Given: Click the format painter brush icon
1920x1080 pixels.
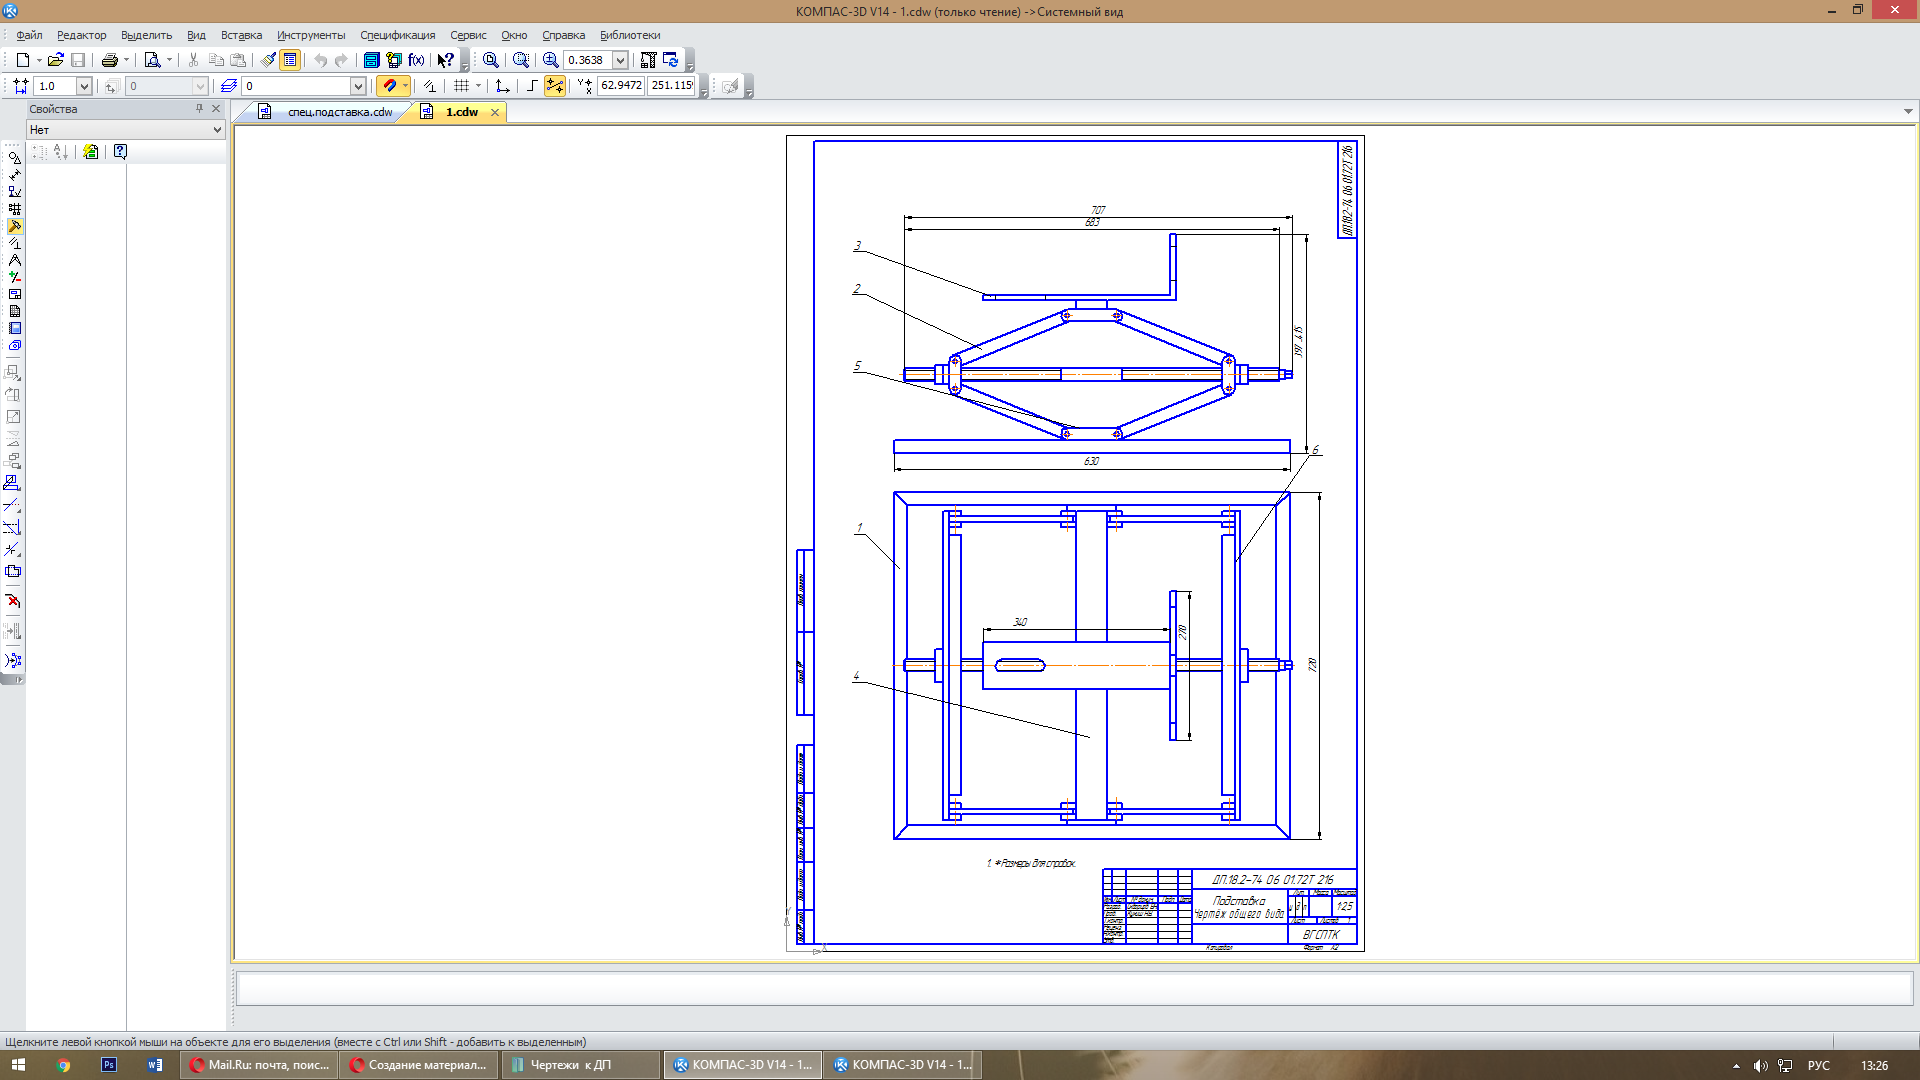Looking at the screenshot, I should [268, 60].
